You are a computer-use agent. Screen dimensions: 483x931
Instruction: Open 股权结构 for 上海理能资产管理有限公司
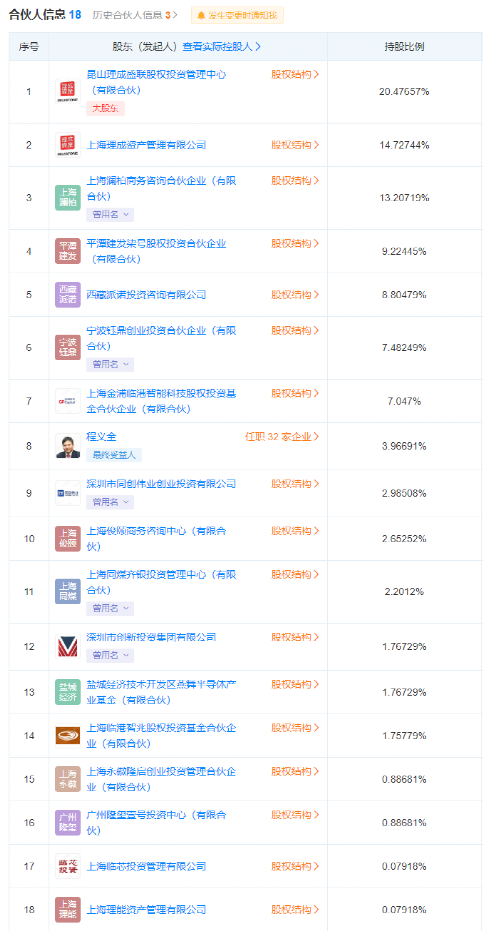(x=295, y=910)
